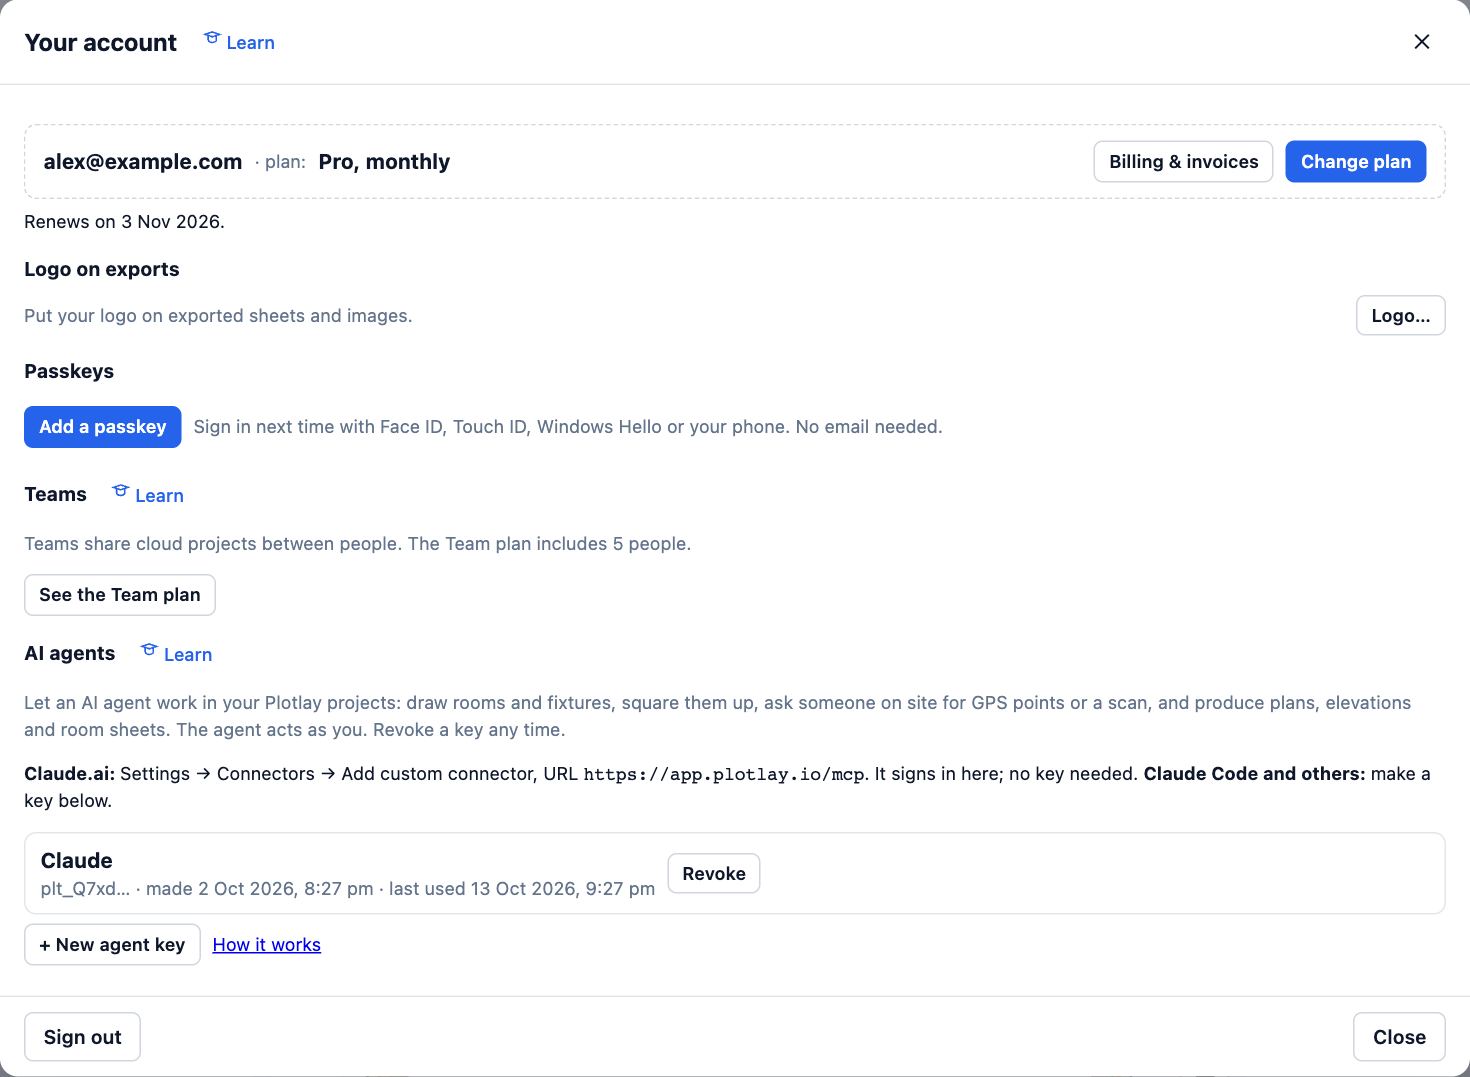Revoke the Claude agent key

[x=714, y=873]
